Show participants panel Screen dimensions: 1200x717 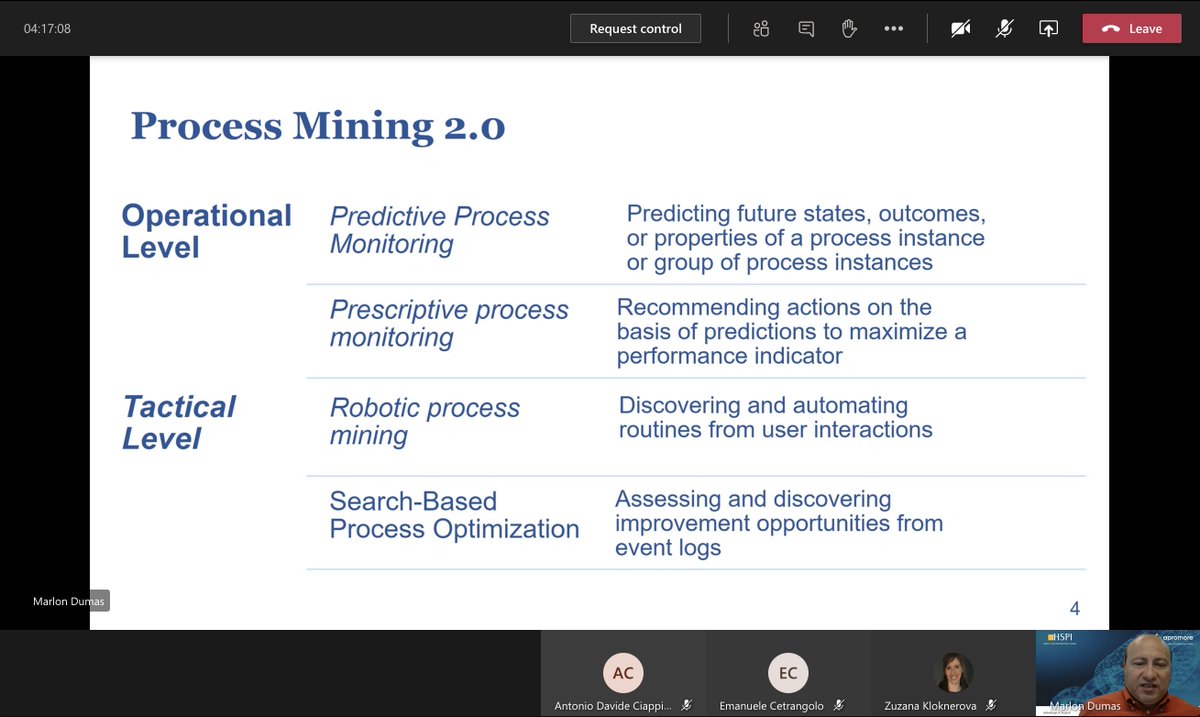click(761, 29)
